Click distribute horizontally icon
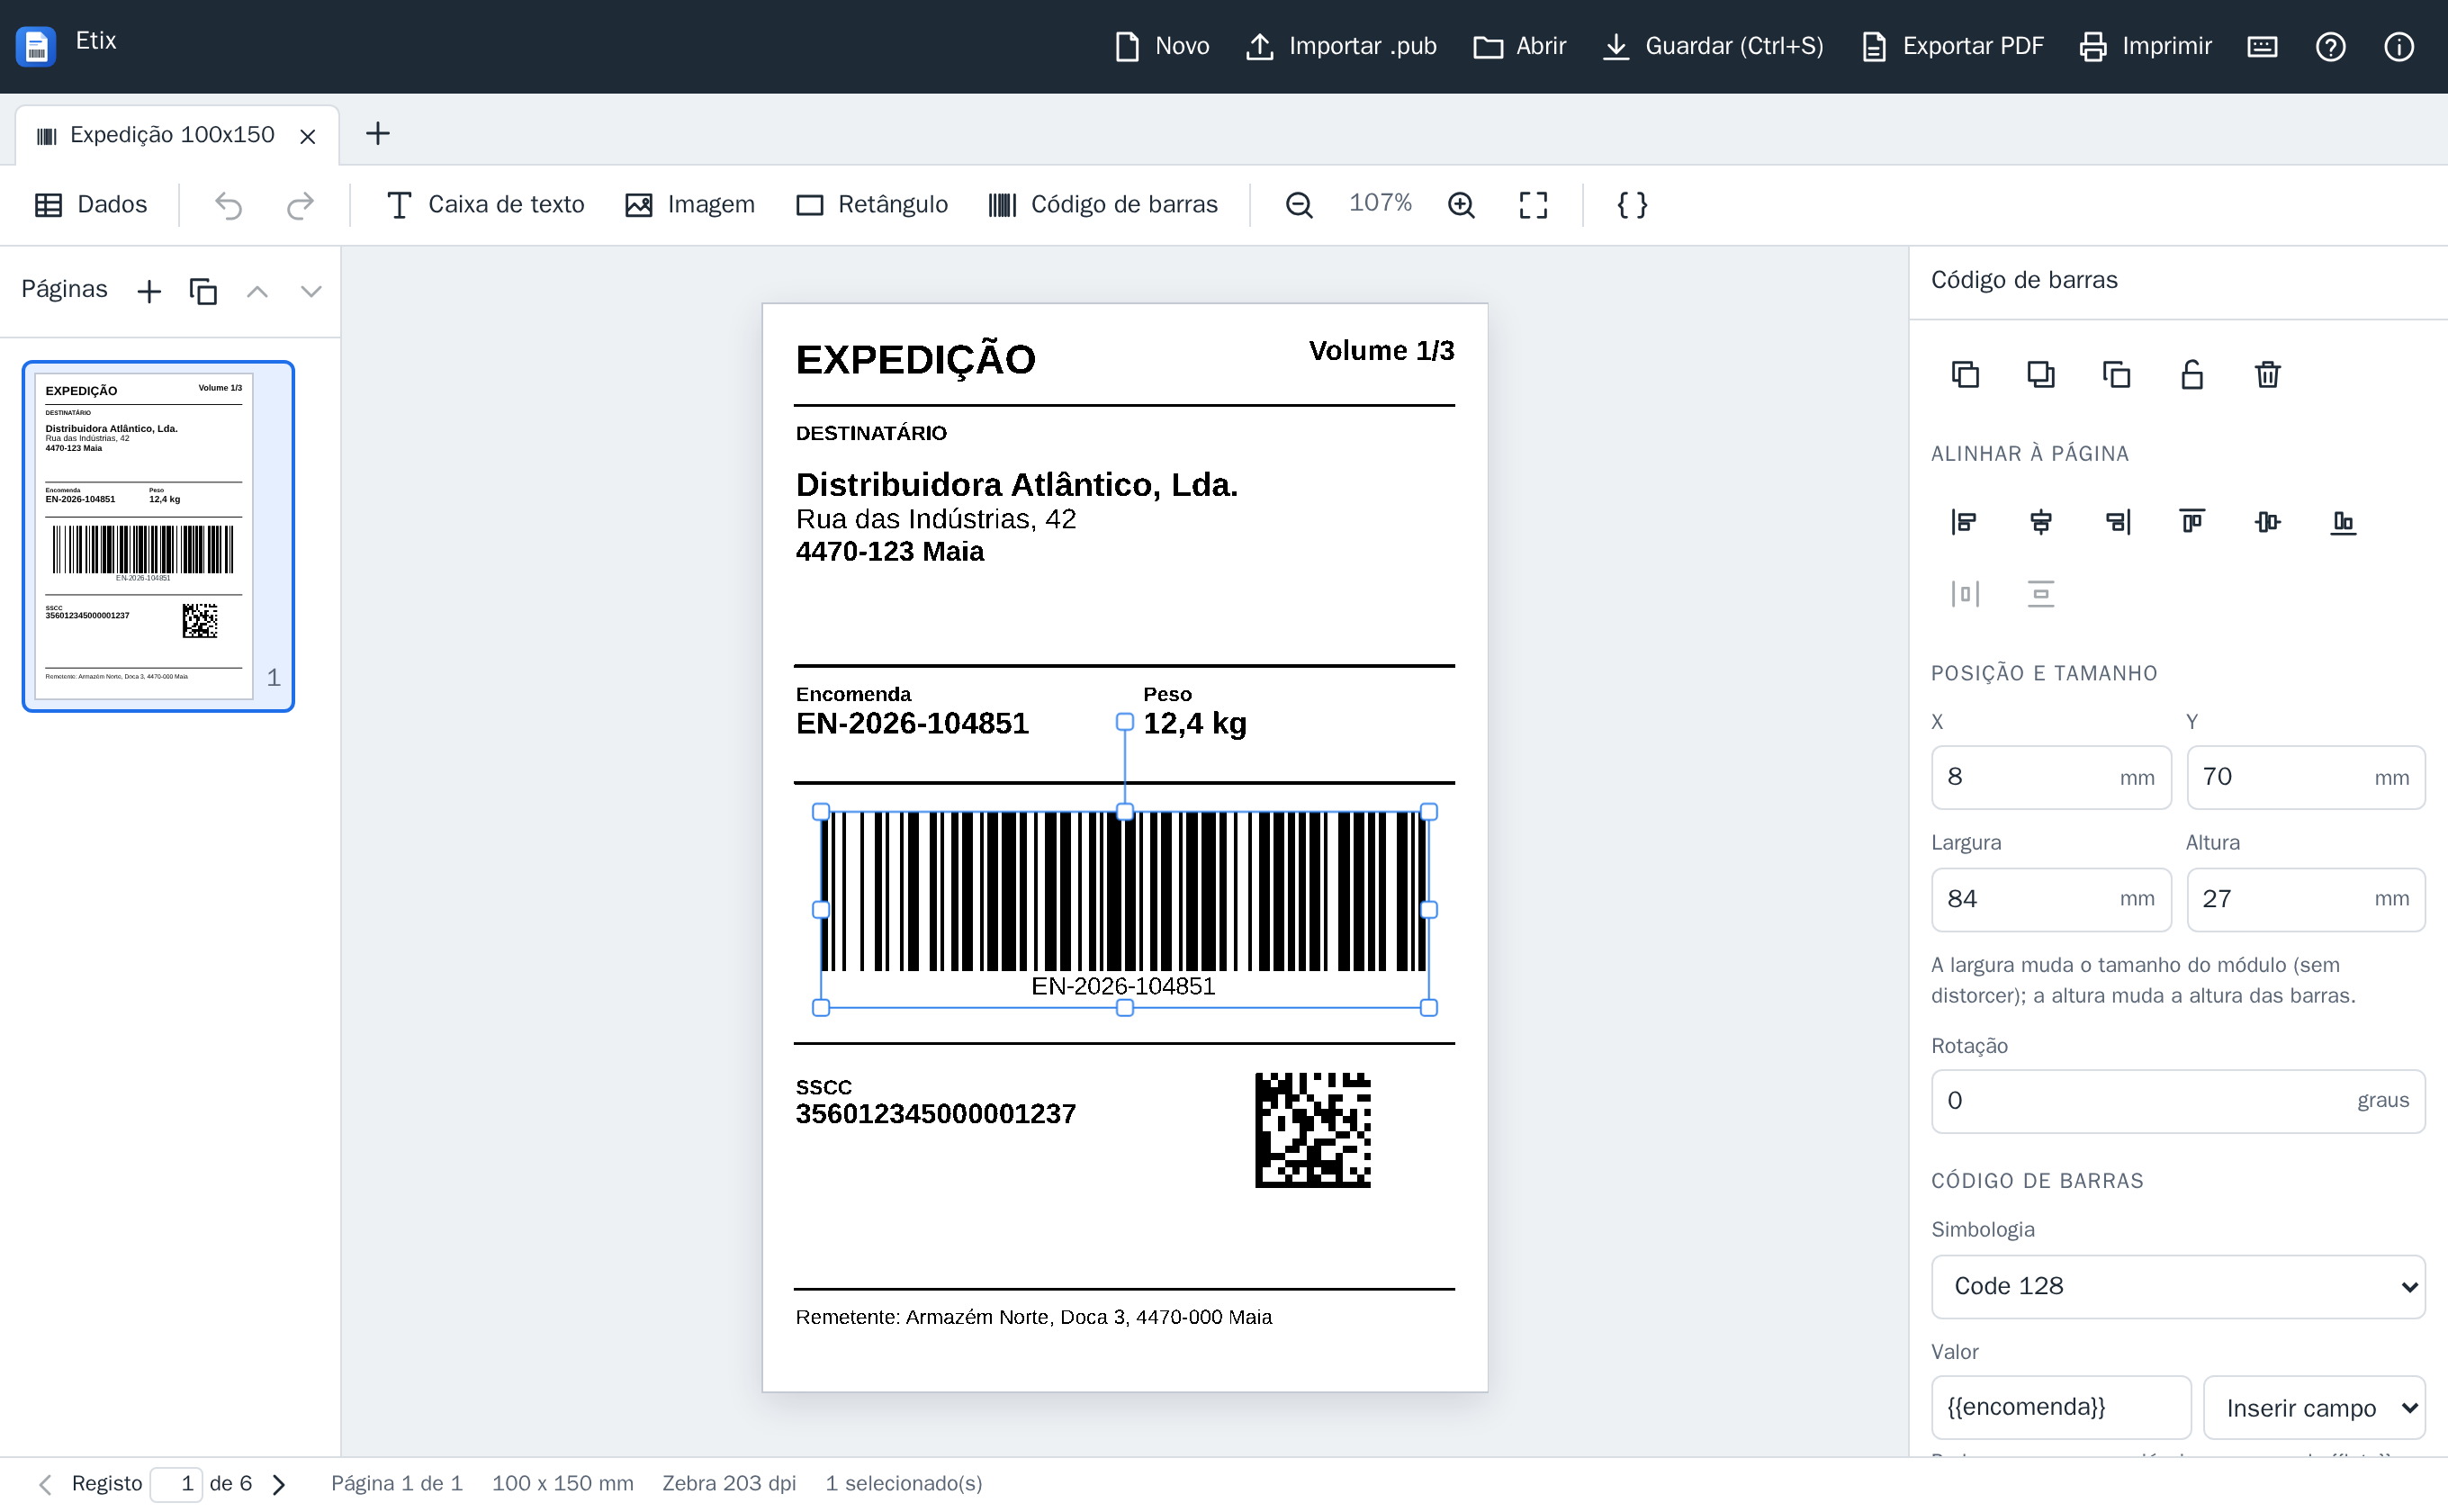The width and height of the screenshot is (2448, 1512). pos(1965,594)
